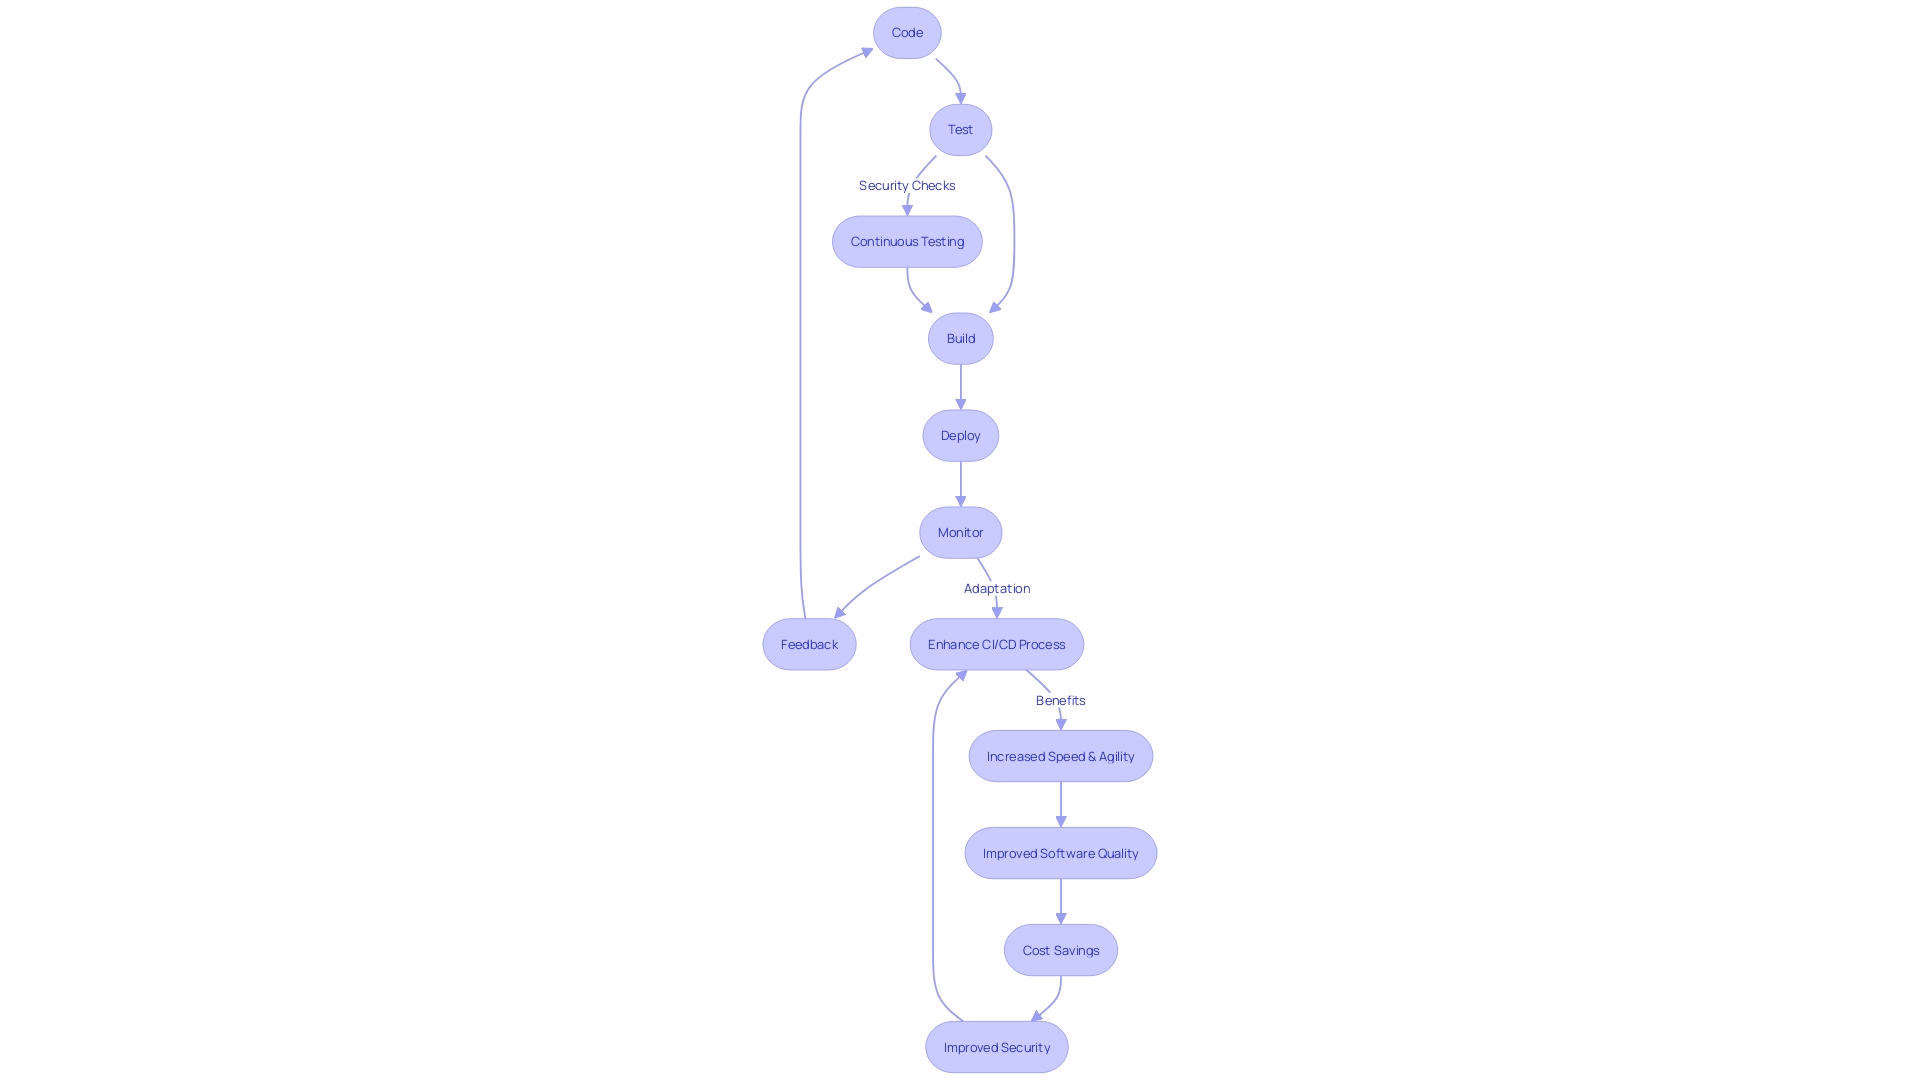
Task: Click the Feedback node
Action: coord(810,644)
